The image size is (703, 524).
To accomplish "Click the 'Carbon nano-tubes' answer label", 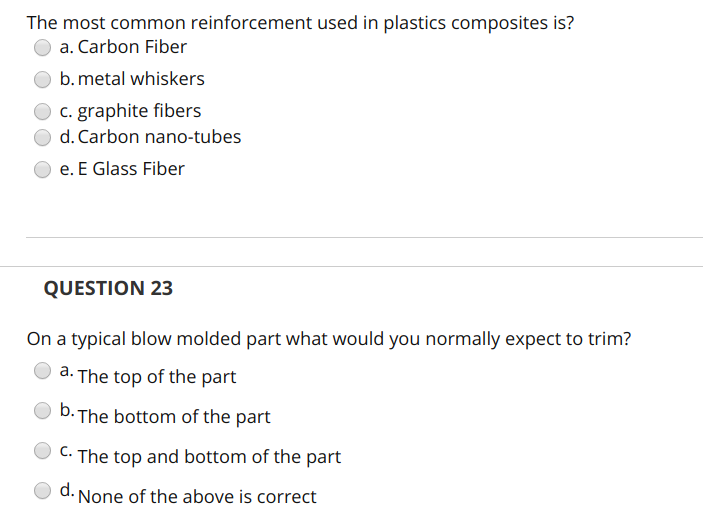I will (160, 137).
